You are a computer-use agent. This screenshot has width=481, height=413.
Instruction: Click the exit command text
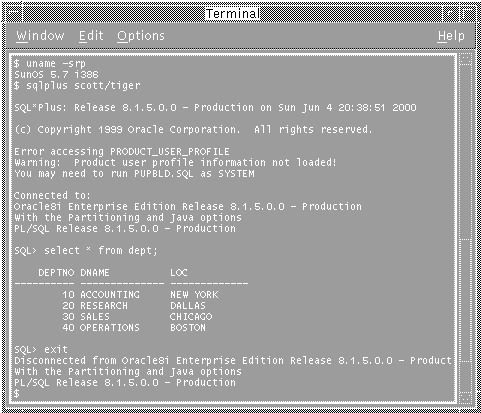point(56,349)
